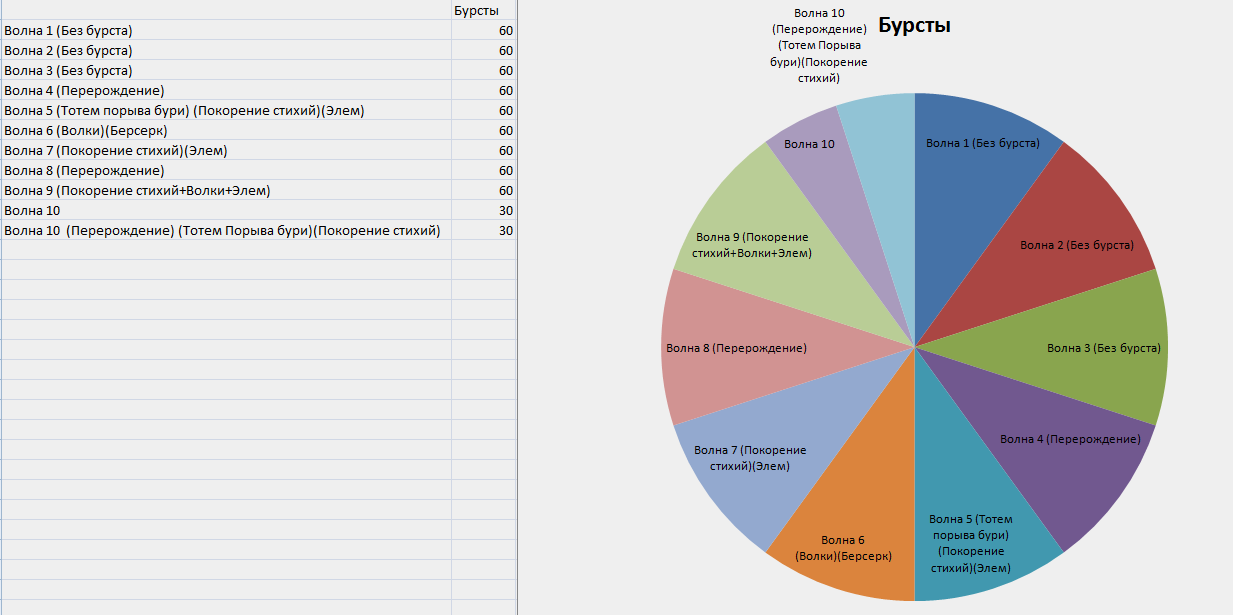Viewport: 1233px width, 615px height.
Task: Select the chart title Бурсты
Action: click(x=914, y=26)
